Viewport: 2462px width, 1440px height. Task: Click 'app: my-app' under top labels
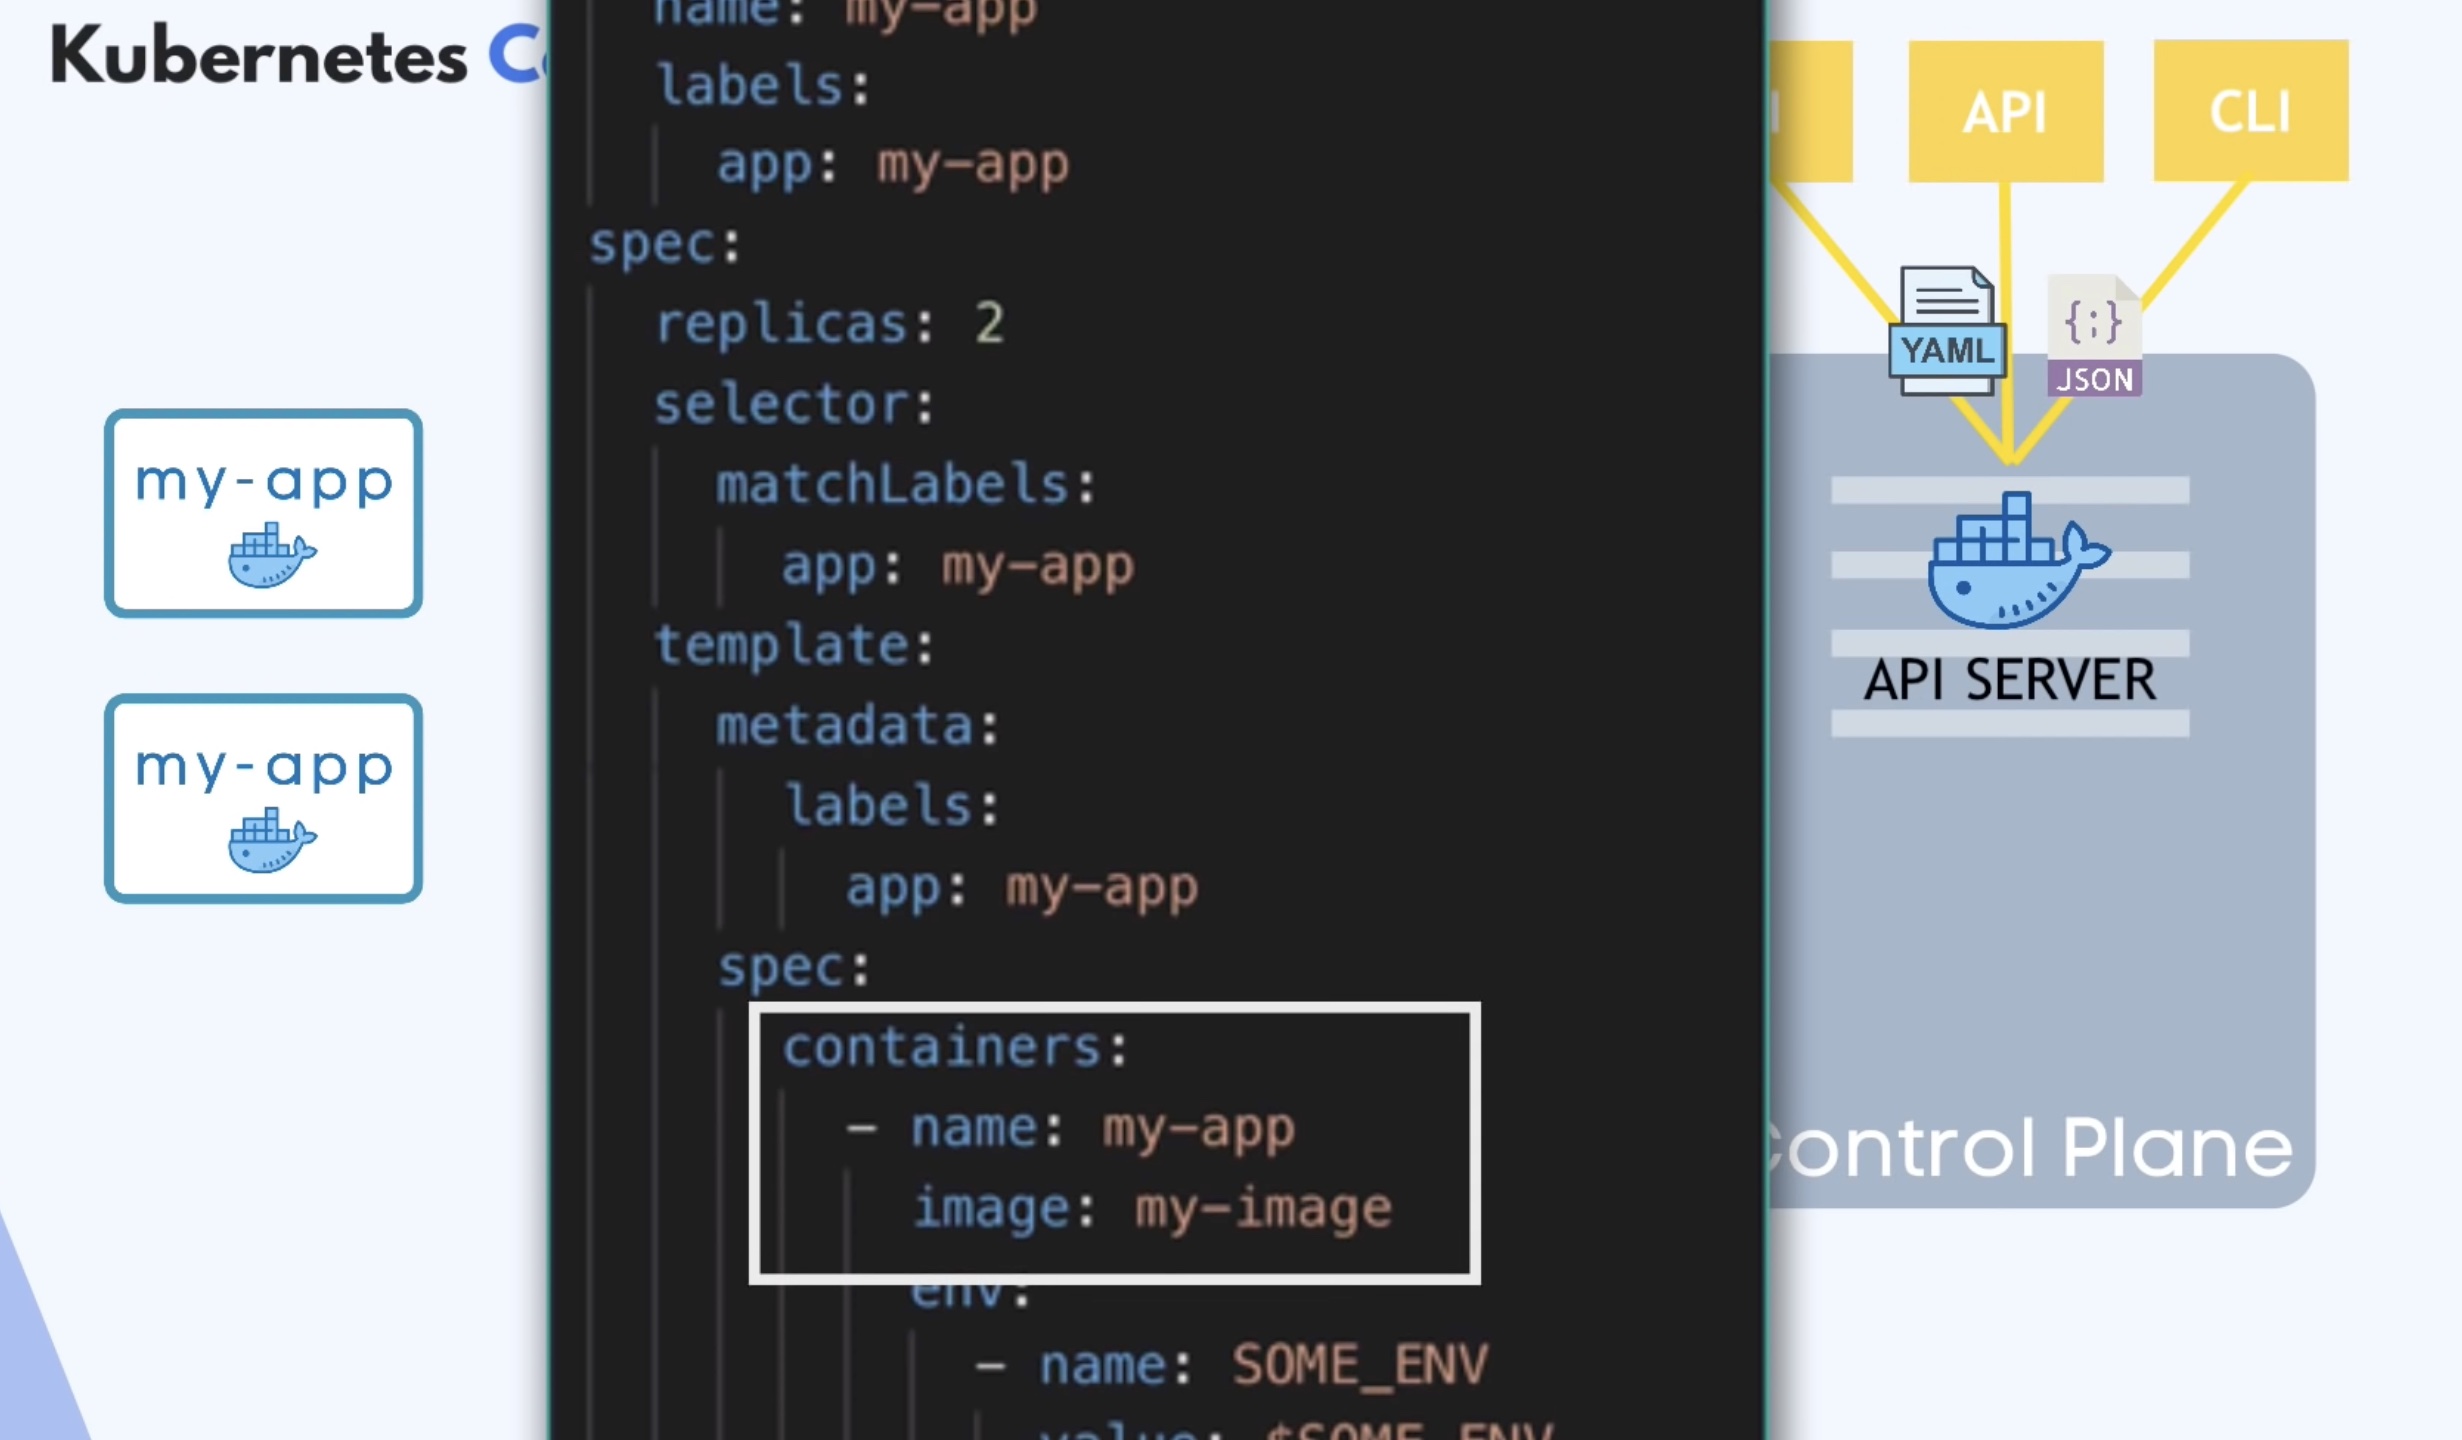coord(893,164)
